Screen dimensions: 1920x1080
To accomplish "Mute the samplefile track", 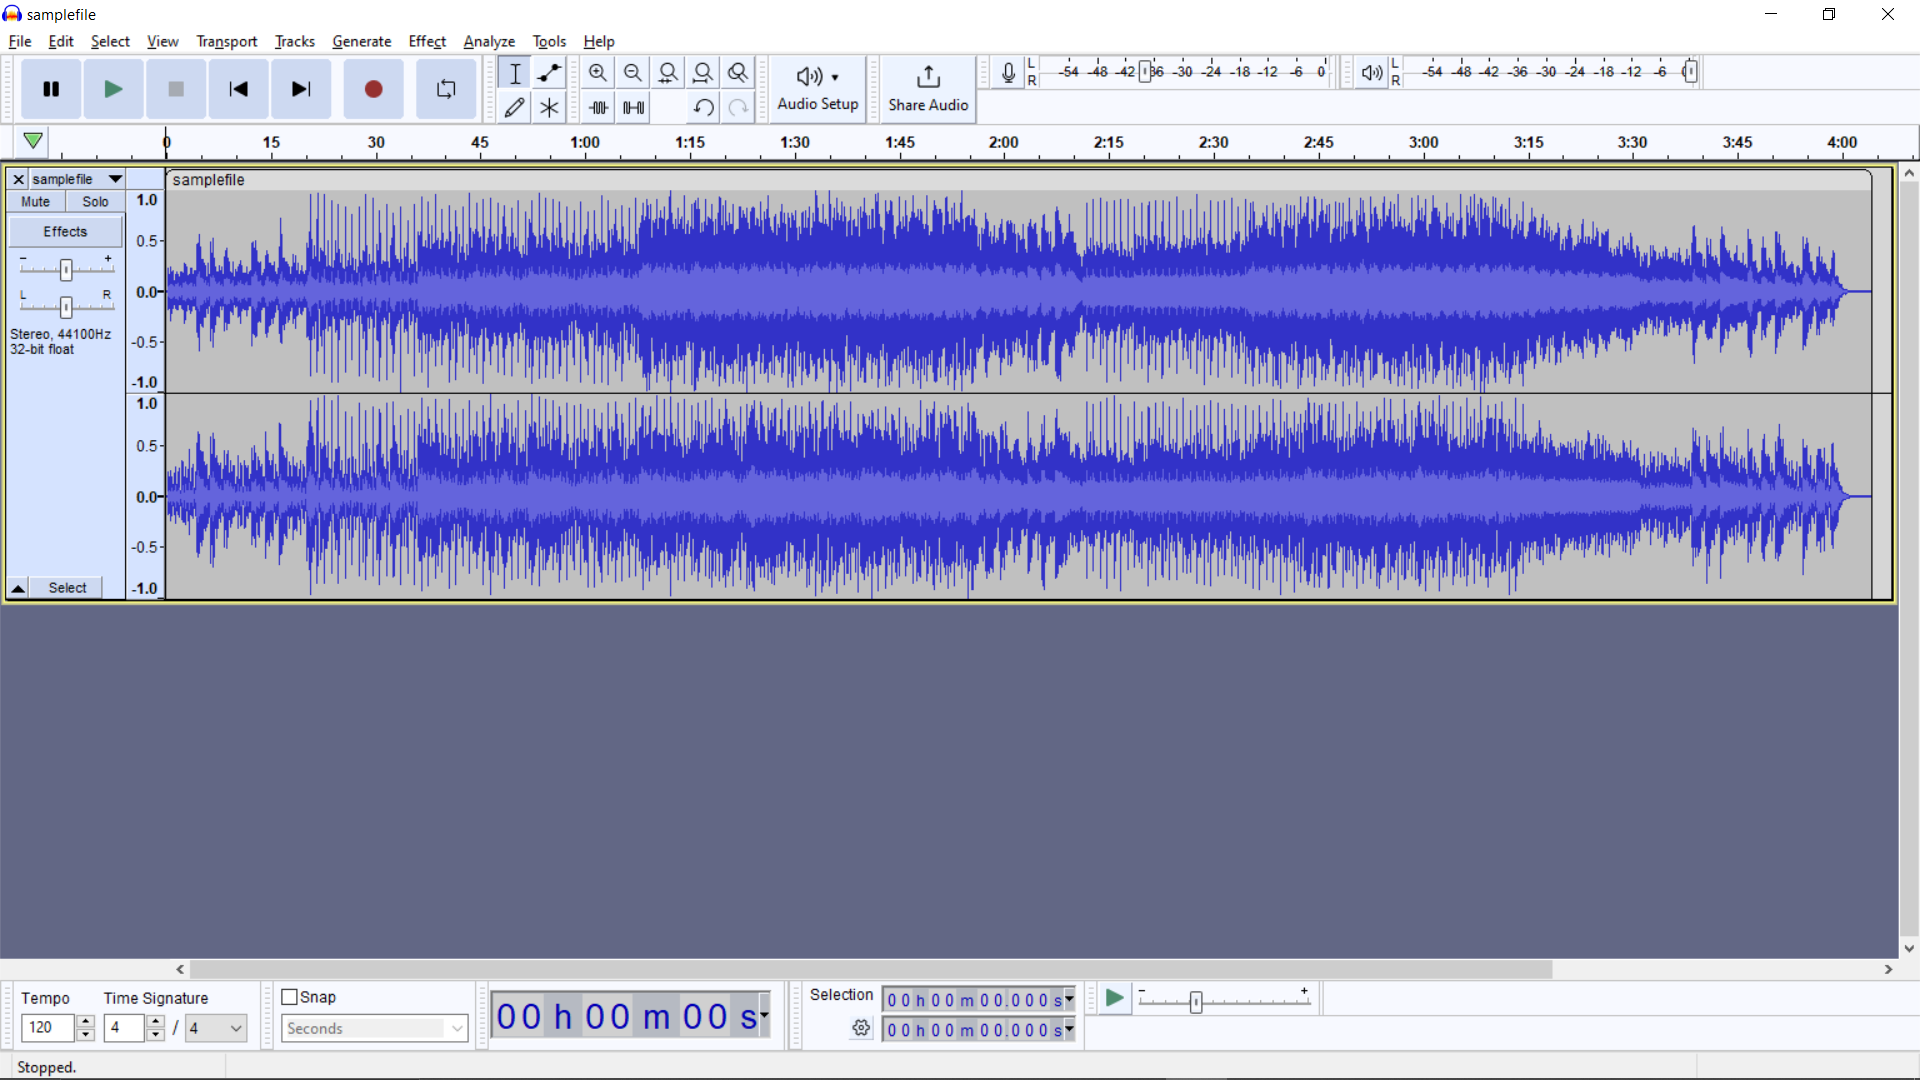I will [x=35, y=201].
